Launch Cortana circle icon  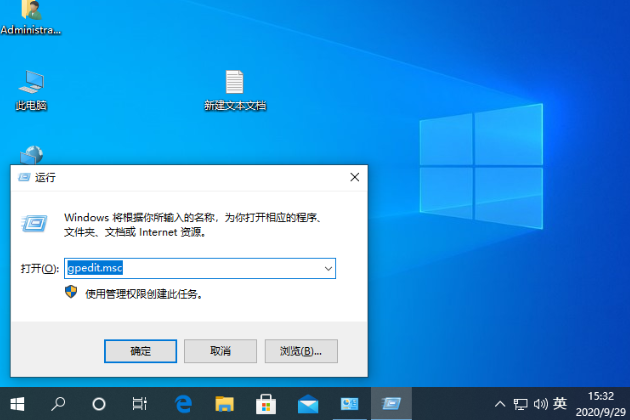pyautogui.click(x=99, y=404)
